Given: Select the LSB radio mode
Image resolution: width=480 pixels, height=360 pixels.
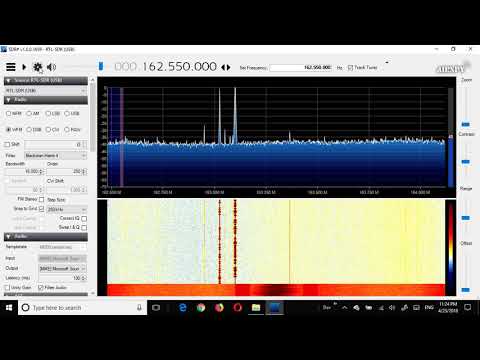Looking at the screenshot, I should [48, 113].
